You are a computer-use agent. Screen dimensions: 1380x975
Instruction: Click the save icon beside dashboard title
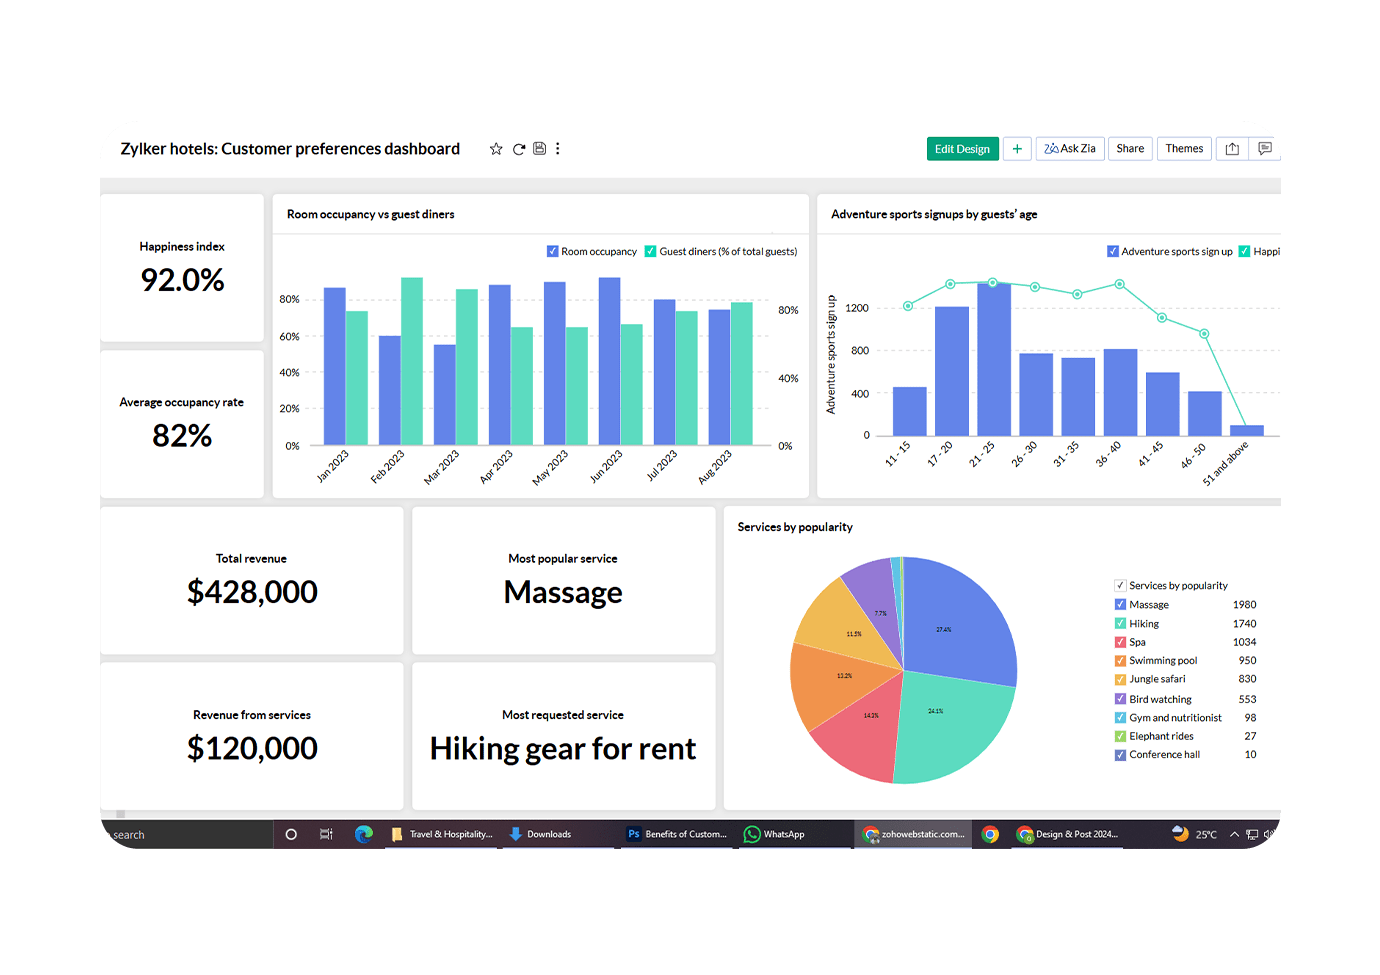pos(539,149)
